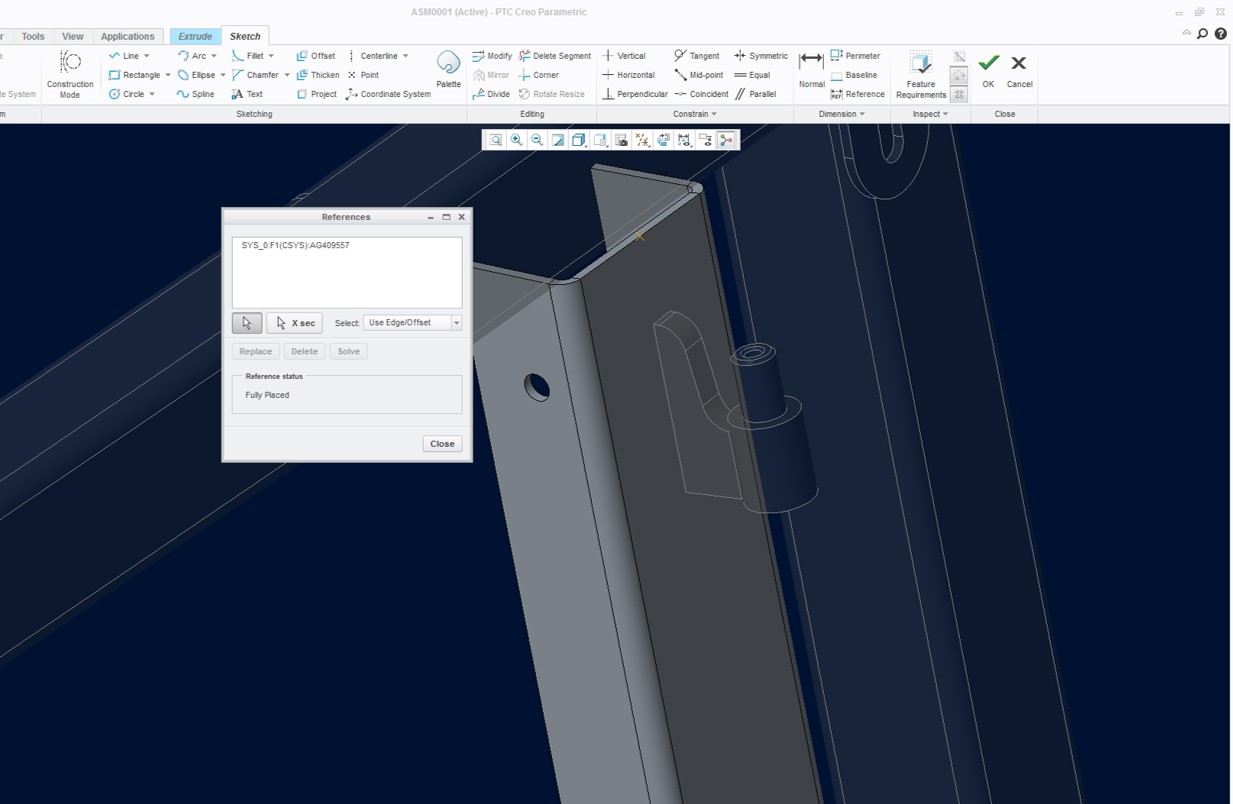Click the Normal dimension tool

[811, 68]
